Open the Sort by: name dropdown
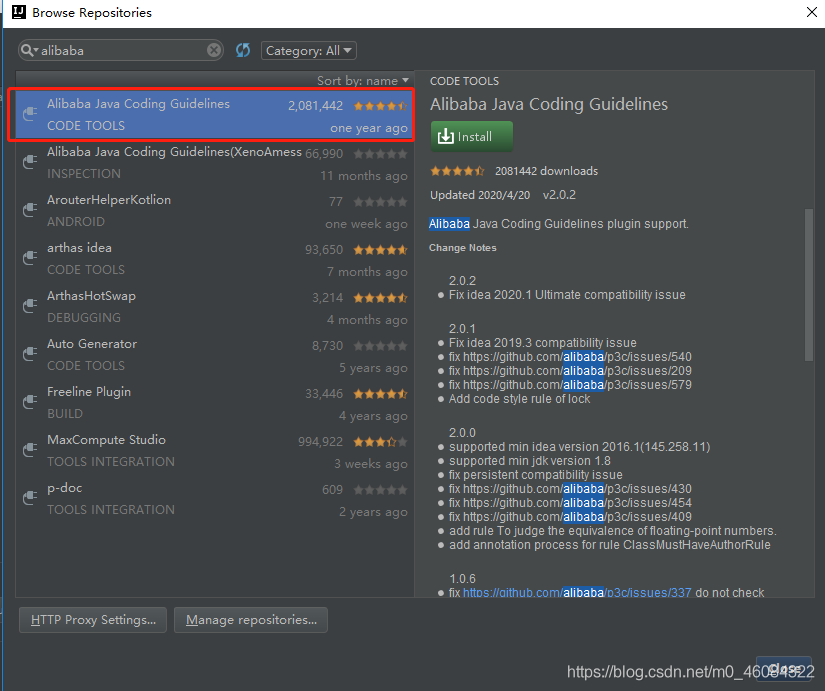825x691 pixels. (x=363, y=81)
